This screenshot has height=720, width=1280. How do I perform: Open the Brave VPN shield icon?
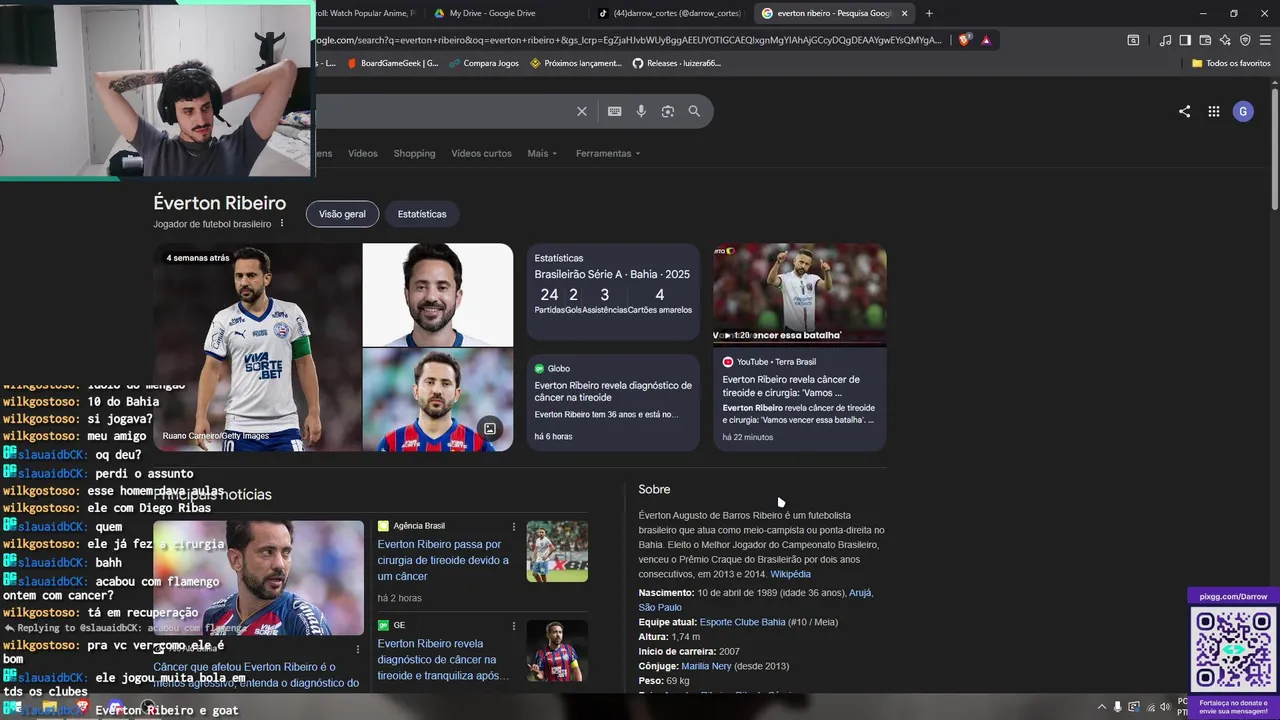point(1245,40)
